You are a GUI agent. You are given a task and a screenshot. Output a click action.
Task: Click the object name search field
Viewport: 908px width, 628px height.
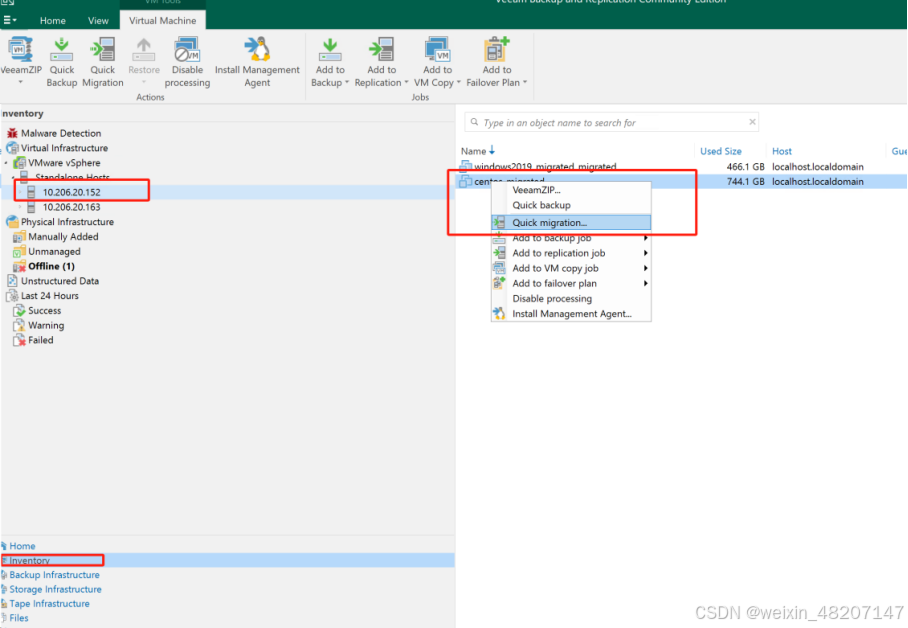tap(611, 123)
